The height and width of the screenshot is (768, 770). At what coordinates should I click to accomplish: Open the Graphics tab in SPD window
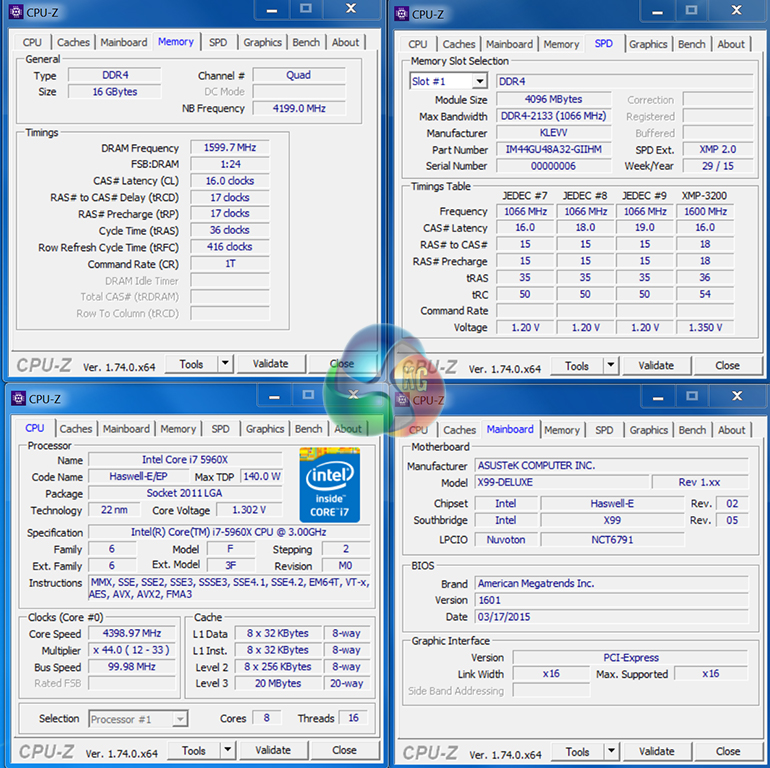[x=648, y=44]
